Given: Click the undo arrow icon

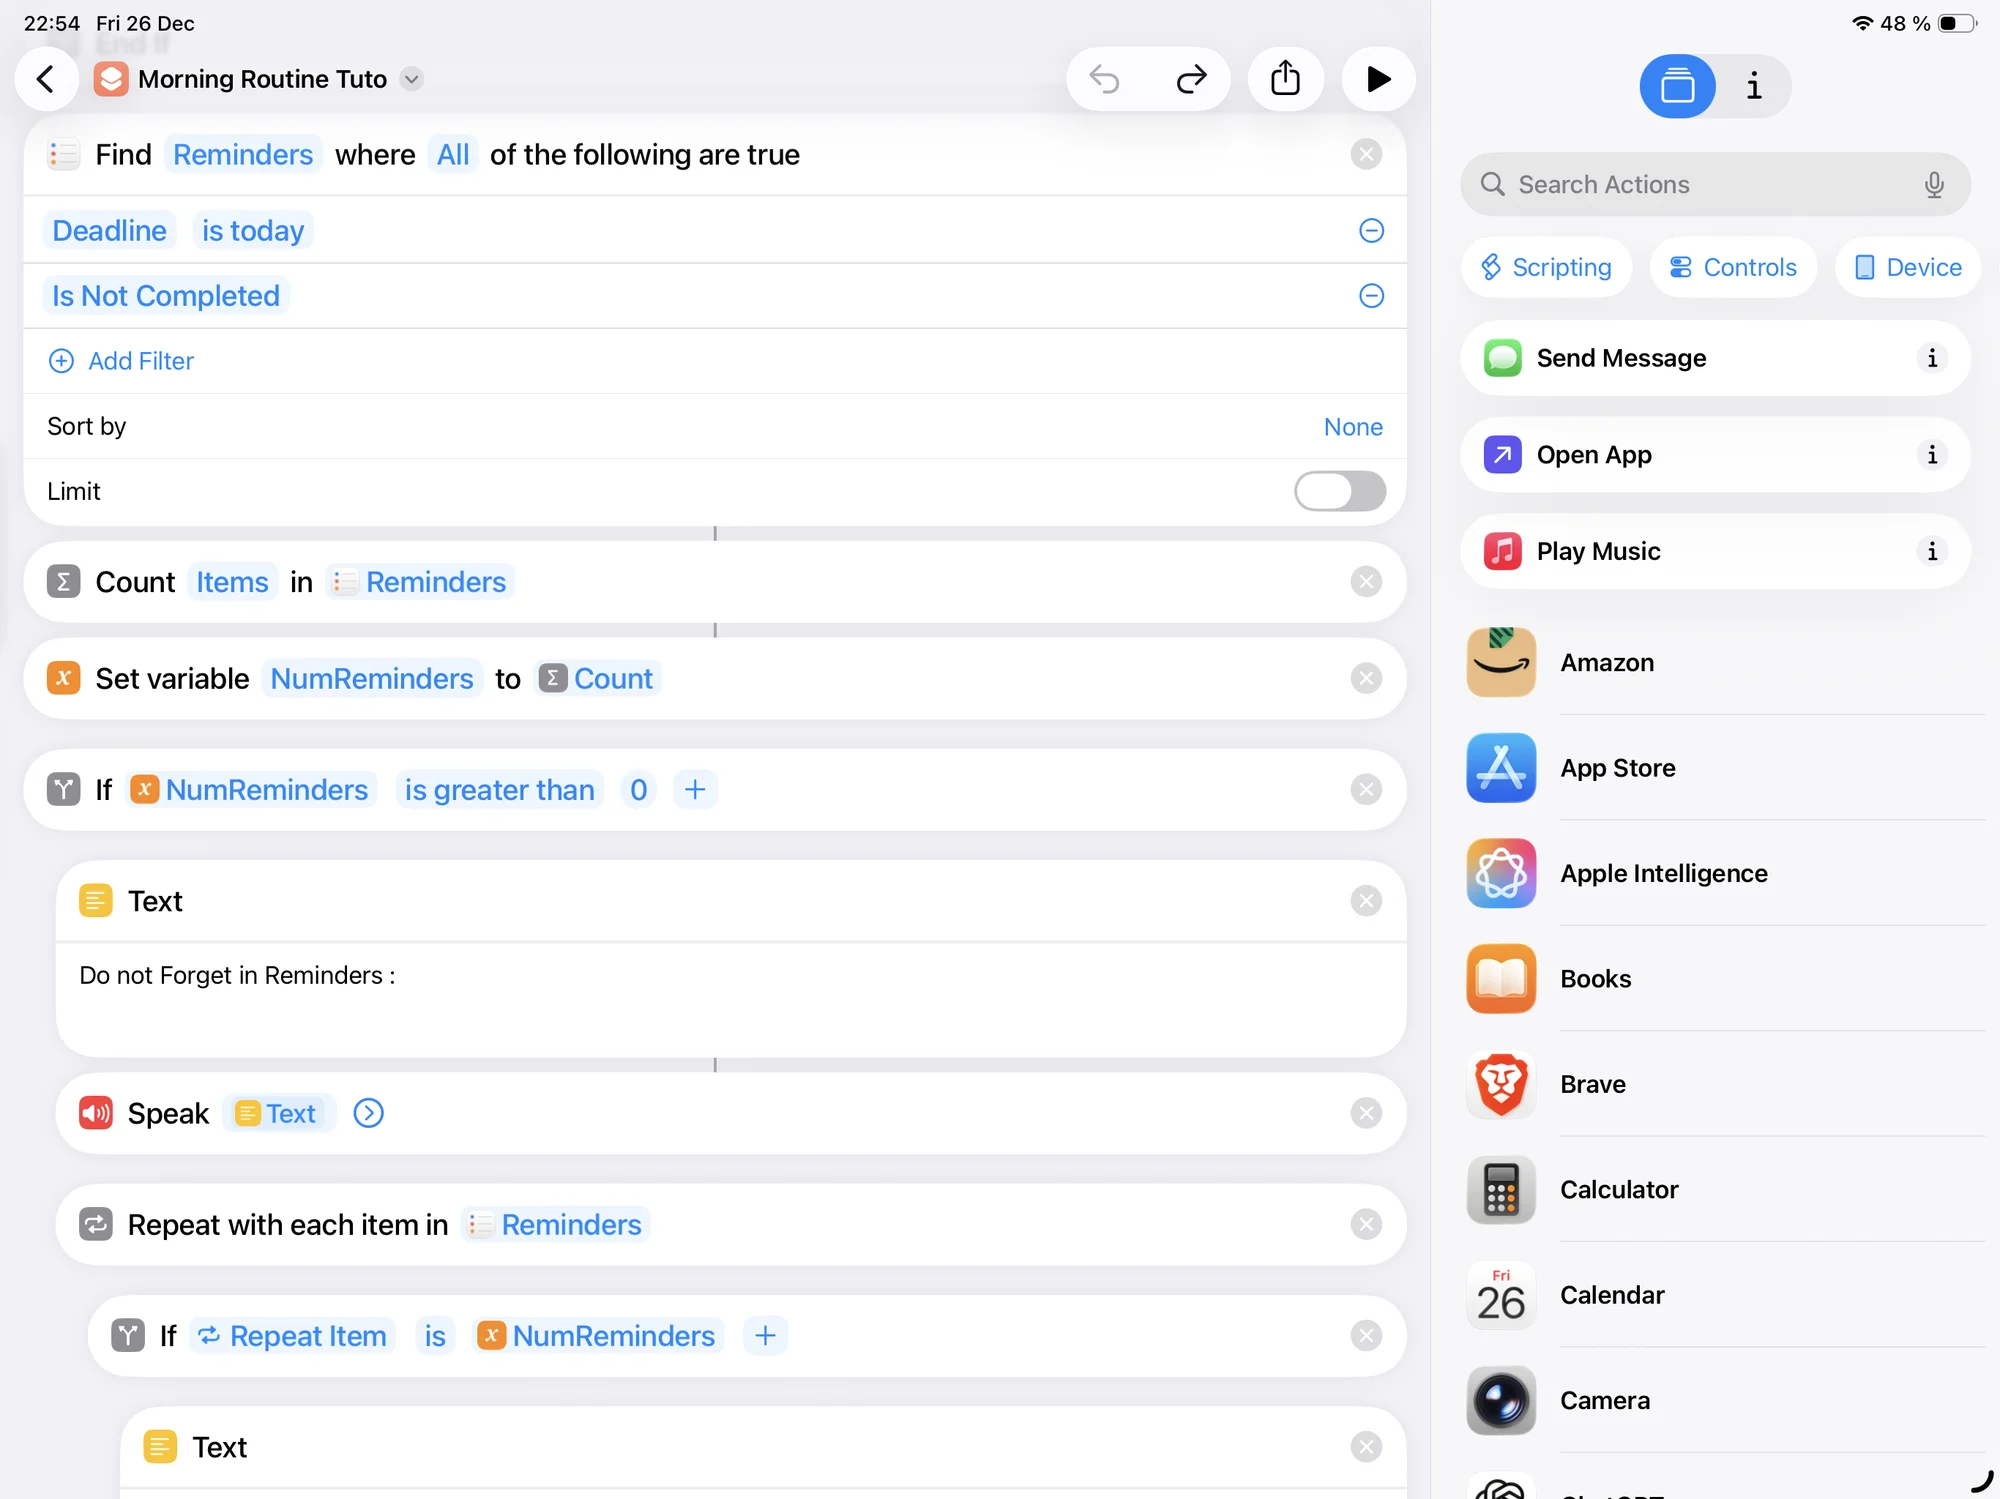Looking at the screenshot, I should (x=1104, y=79).
